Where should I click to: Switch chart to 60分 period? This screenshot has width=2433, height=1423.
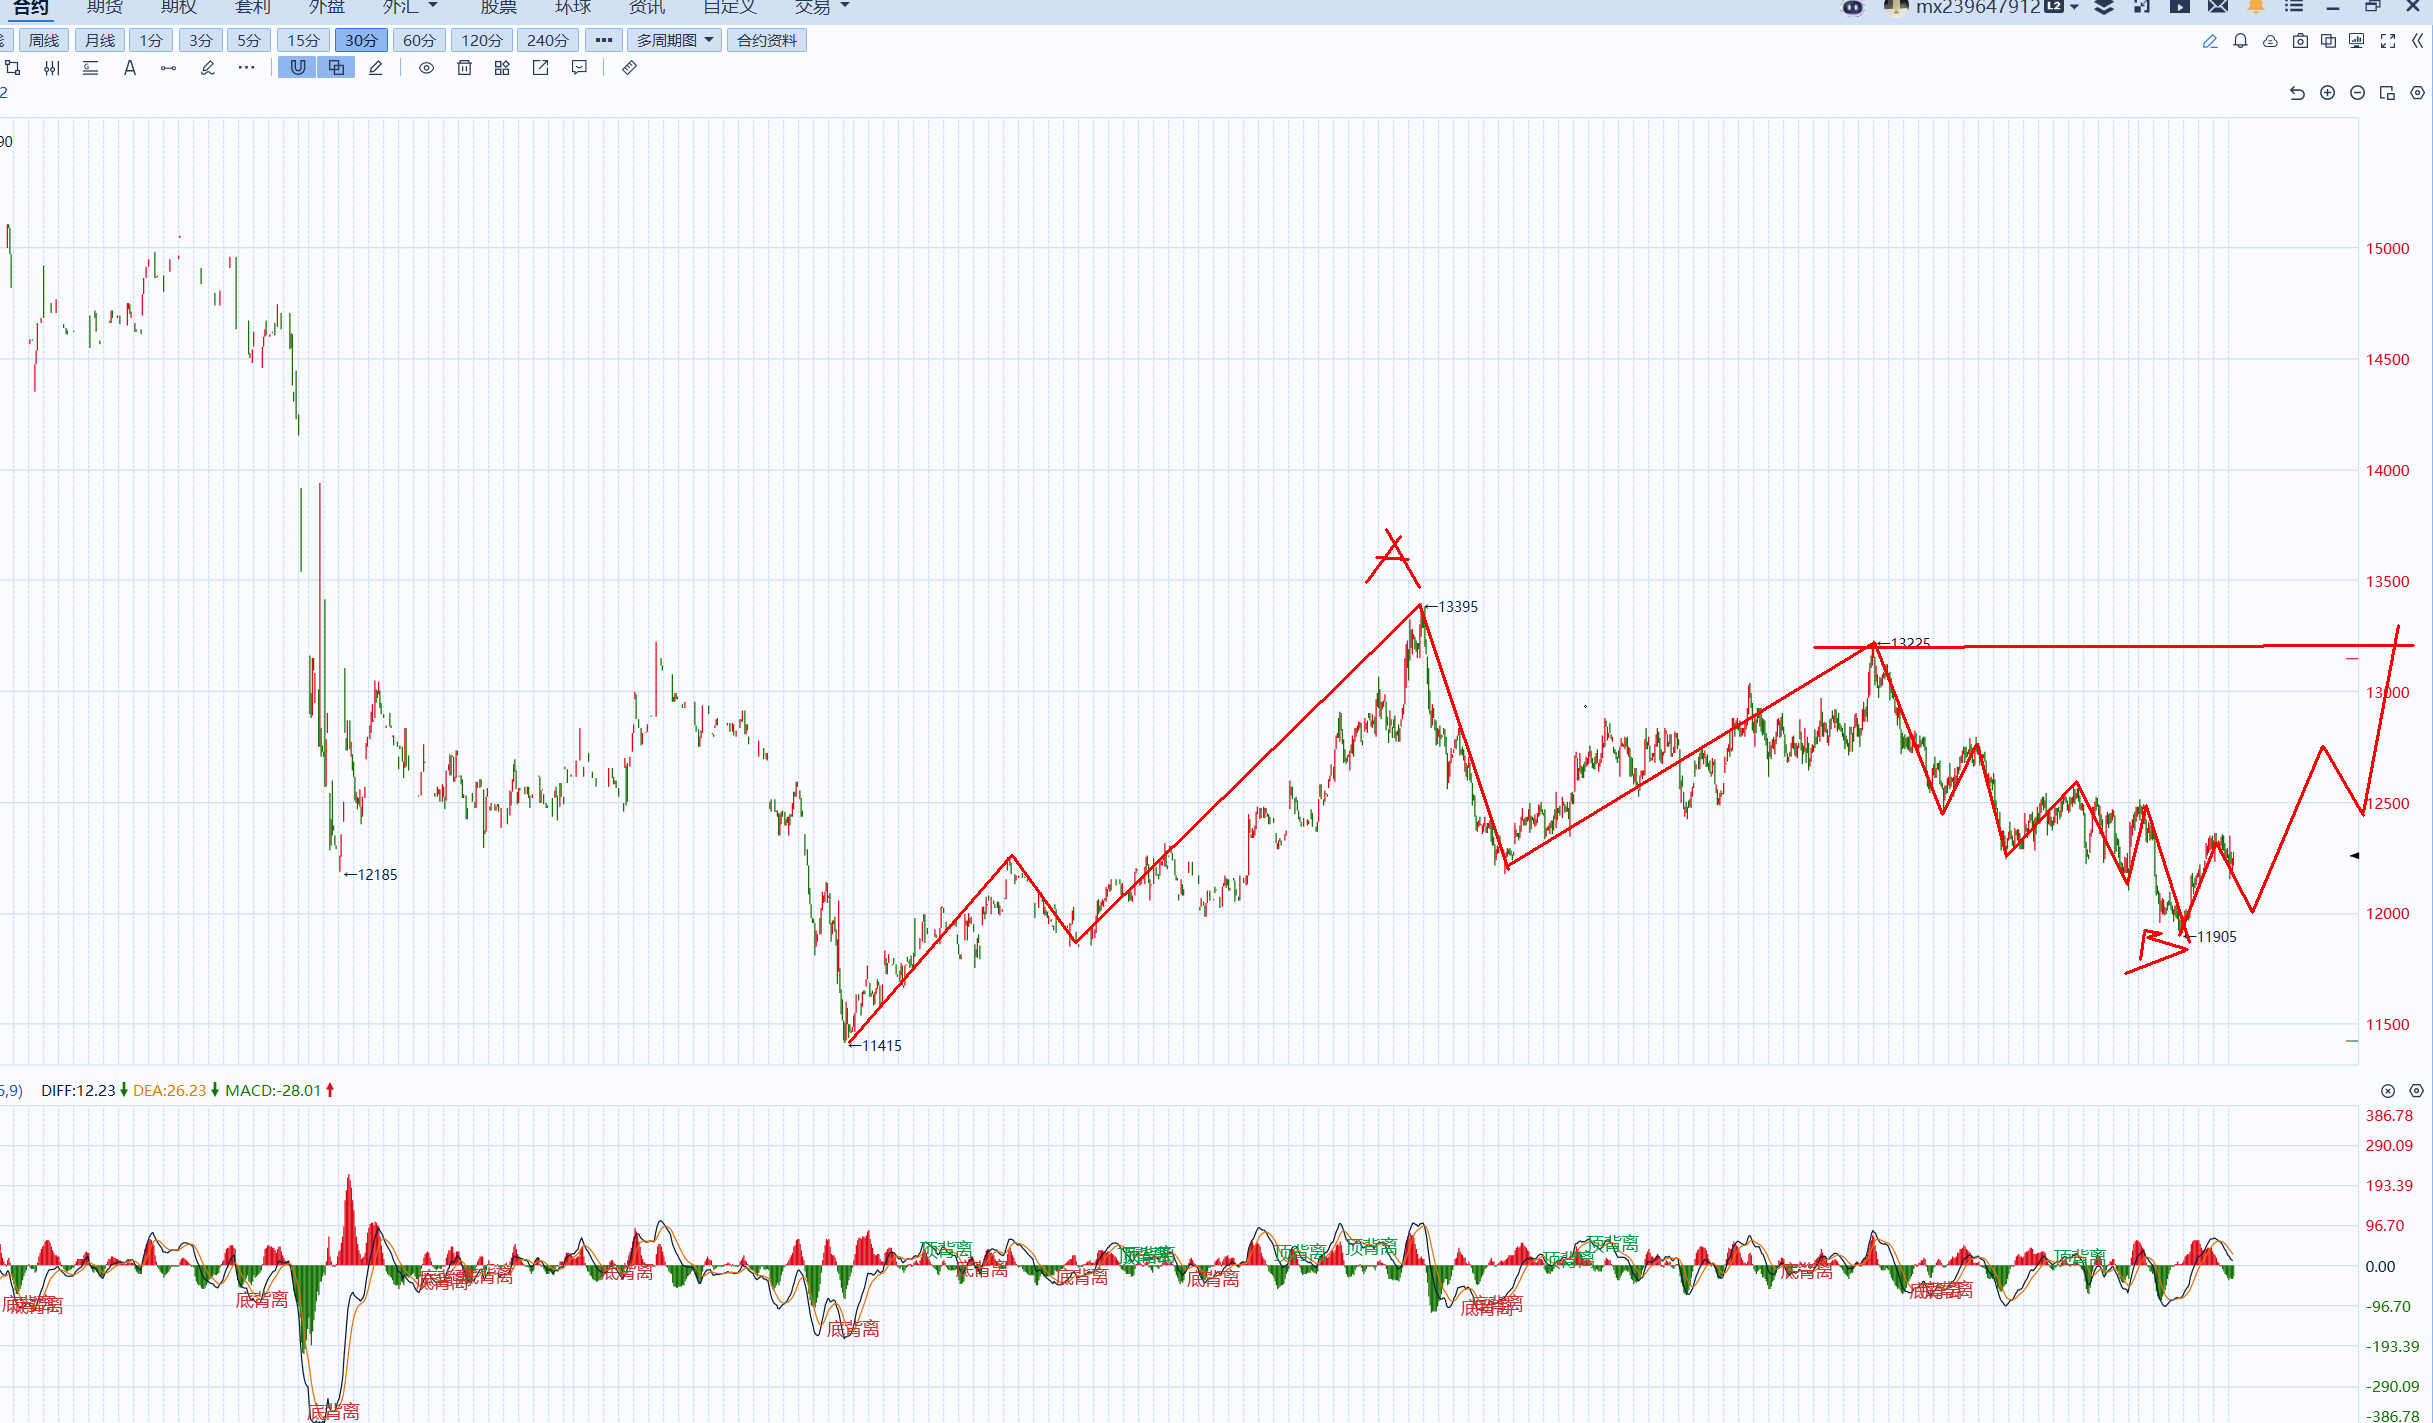tap(419, 40)
